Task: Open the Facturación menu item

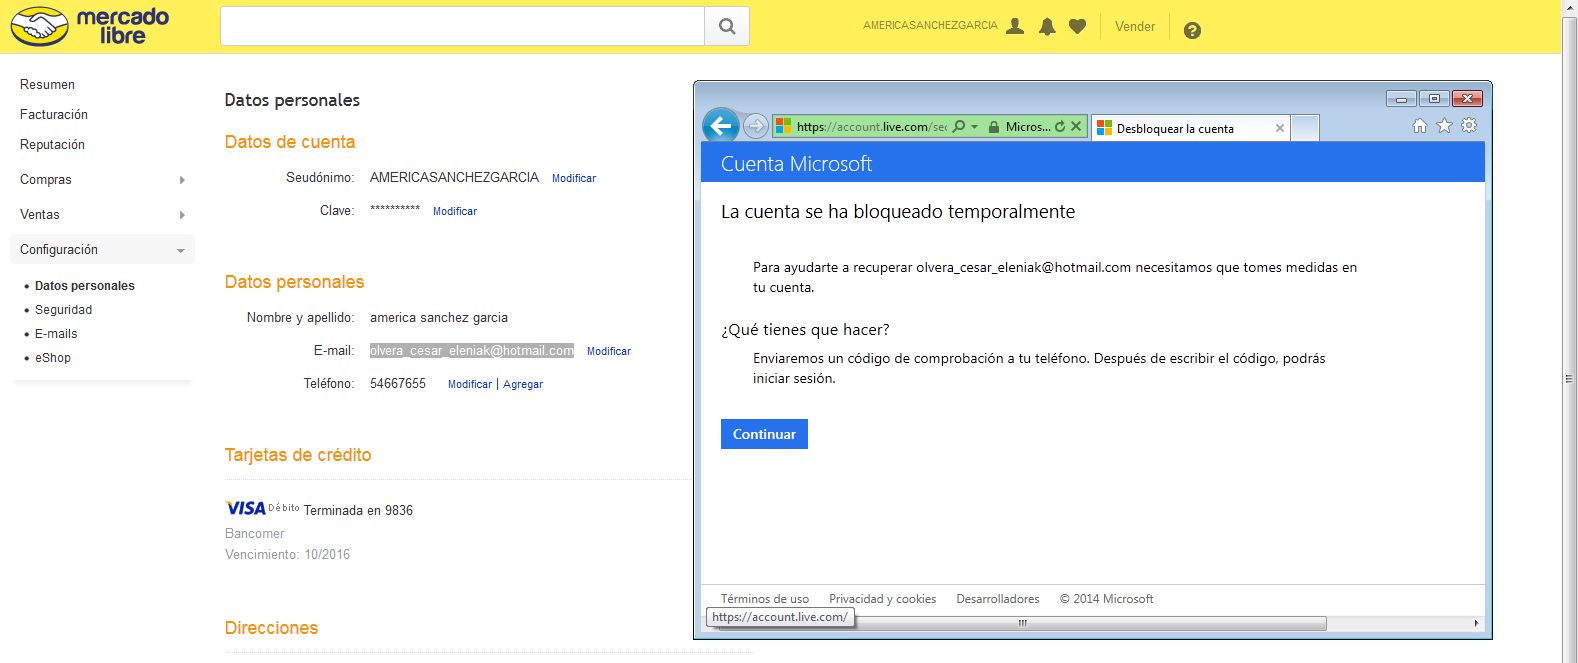Action: click(x=54, y=115)
